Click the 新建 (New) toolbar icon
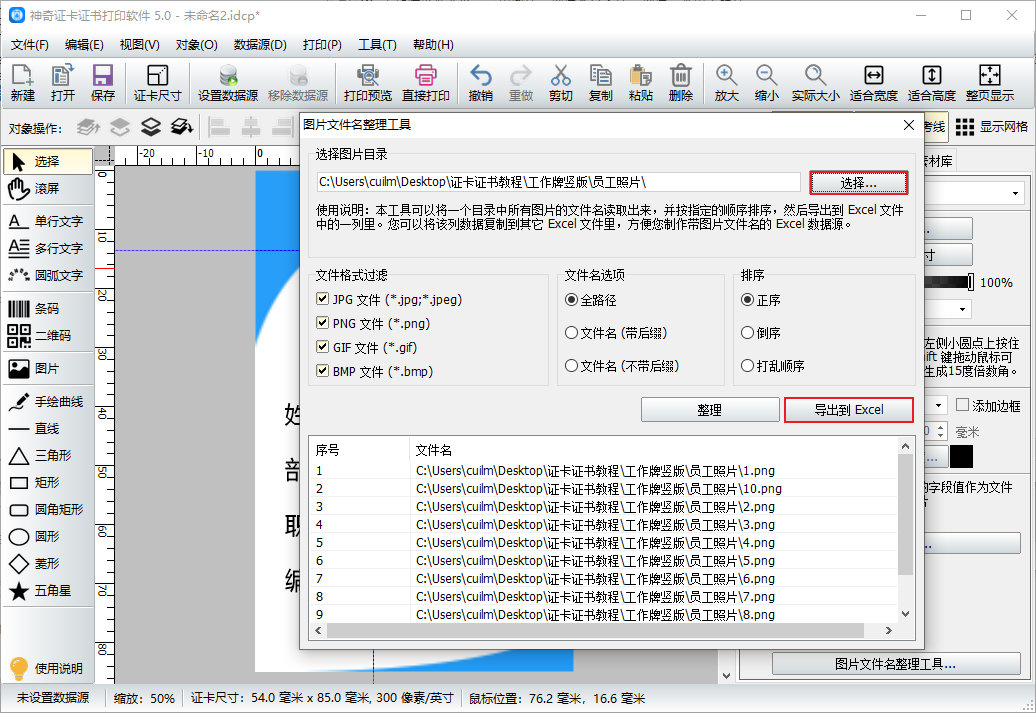1036x713 pixels. (22, 83)
